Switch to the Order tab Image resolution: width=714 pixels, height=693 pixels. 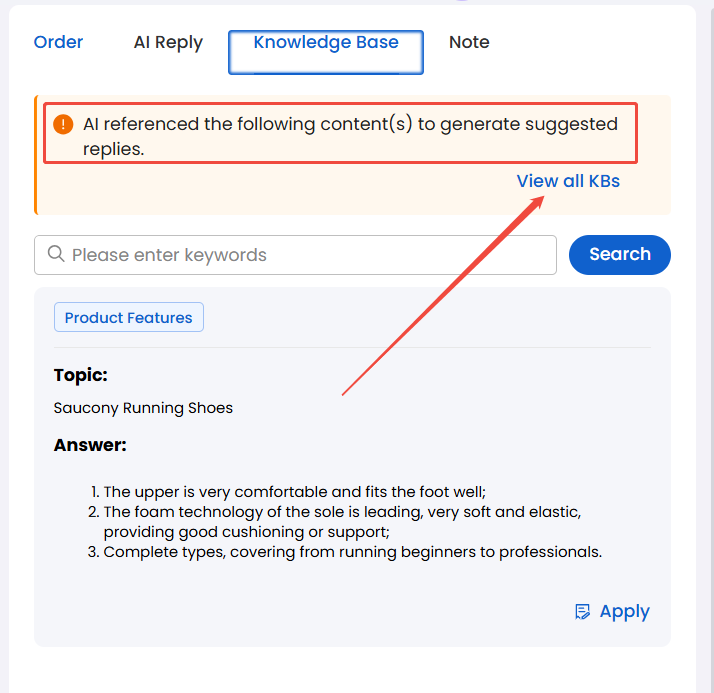click(x=58, y=42)
